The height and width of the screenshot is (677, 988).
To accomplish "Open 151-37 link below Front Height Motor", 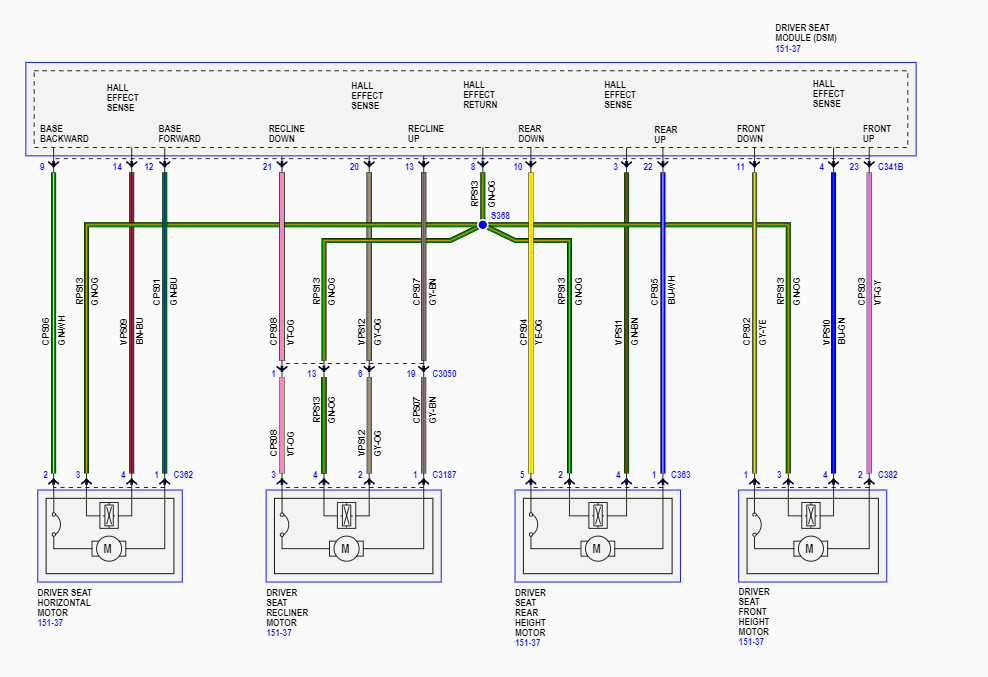I will [x=752, y=642].
